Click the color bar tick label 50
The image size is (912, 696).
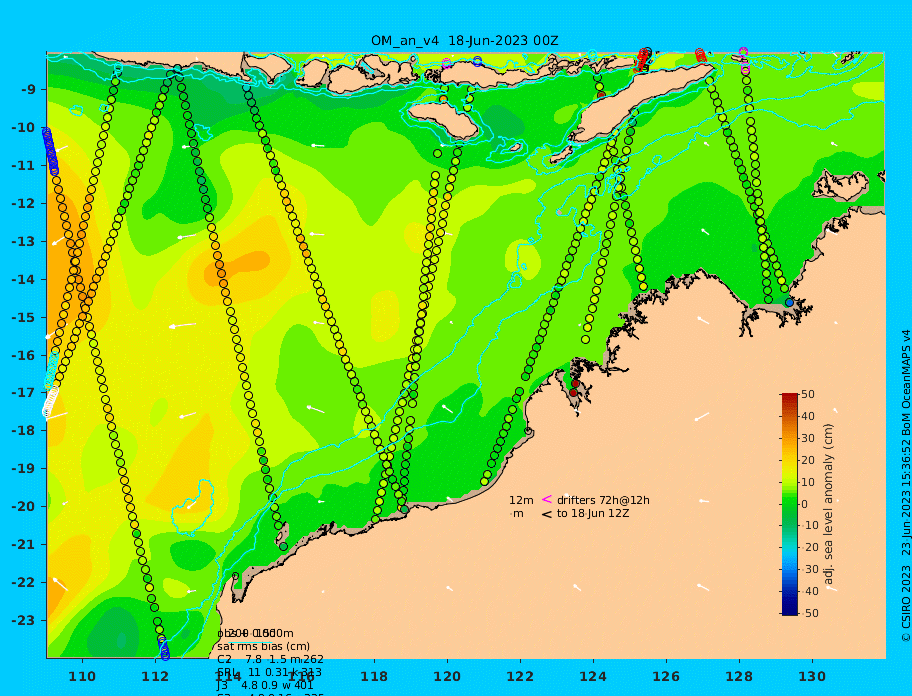click(x=808, y=394)
